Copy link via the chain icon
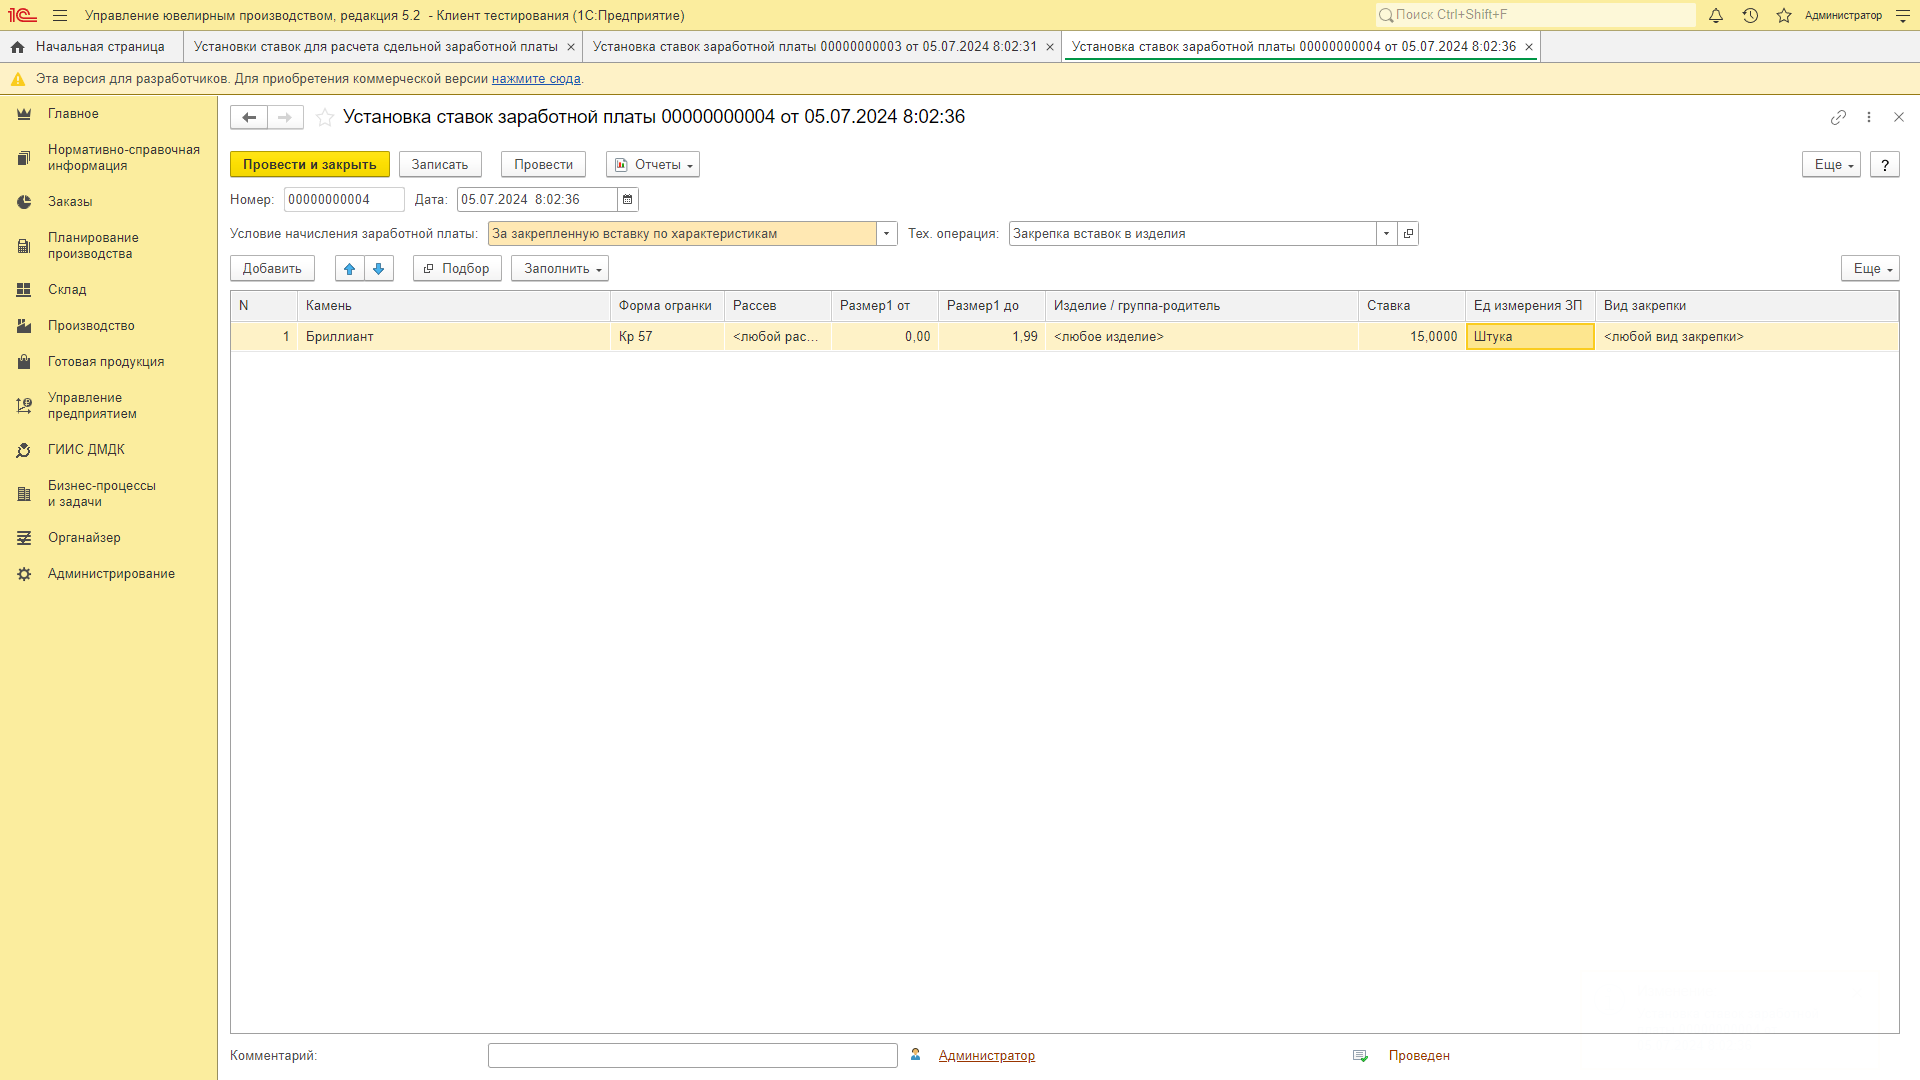 coord(1838,118)
